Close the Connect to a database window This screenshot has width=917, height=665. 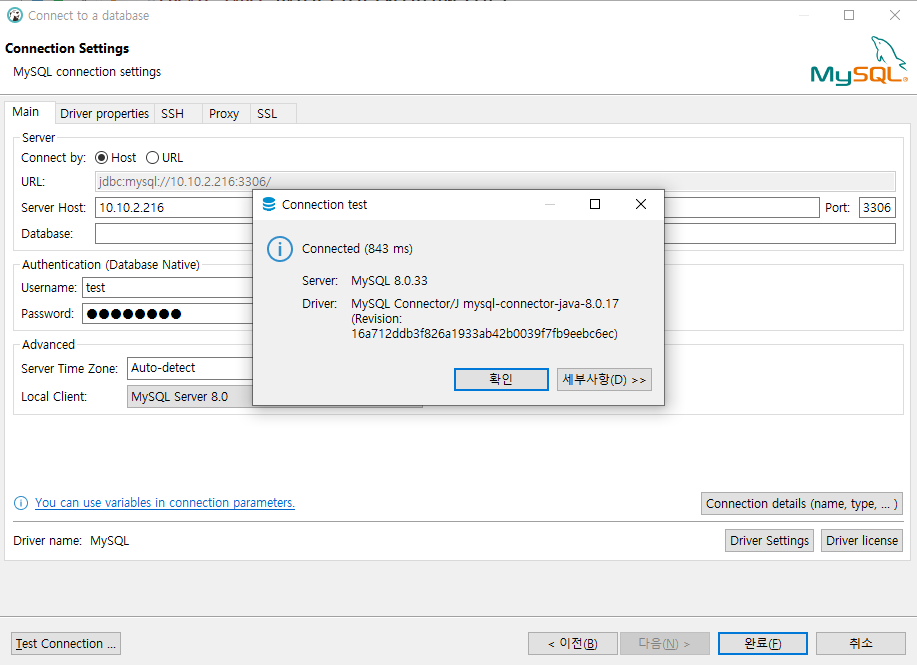pos(895,15)
